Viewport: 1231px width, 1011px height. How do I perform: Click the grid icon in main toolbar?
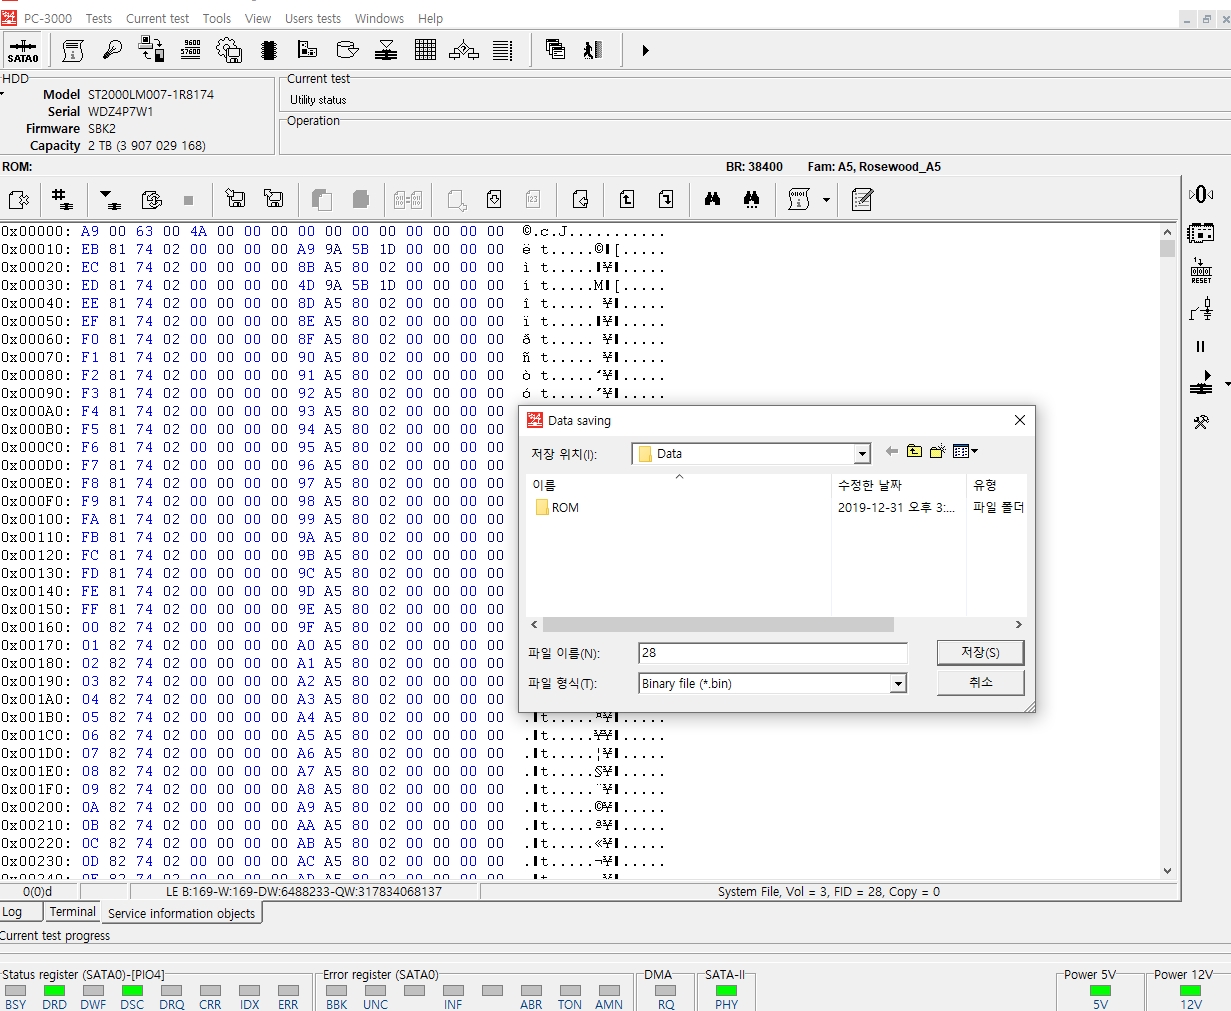pos(425,50)
